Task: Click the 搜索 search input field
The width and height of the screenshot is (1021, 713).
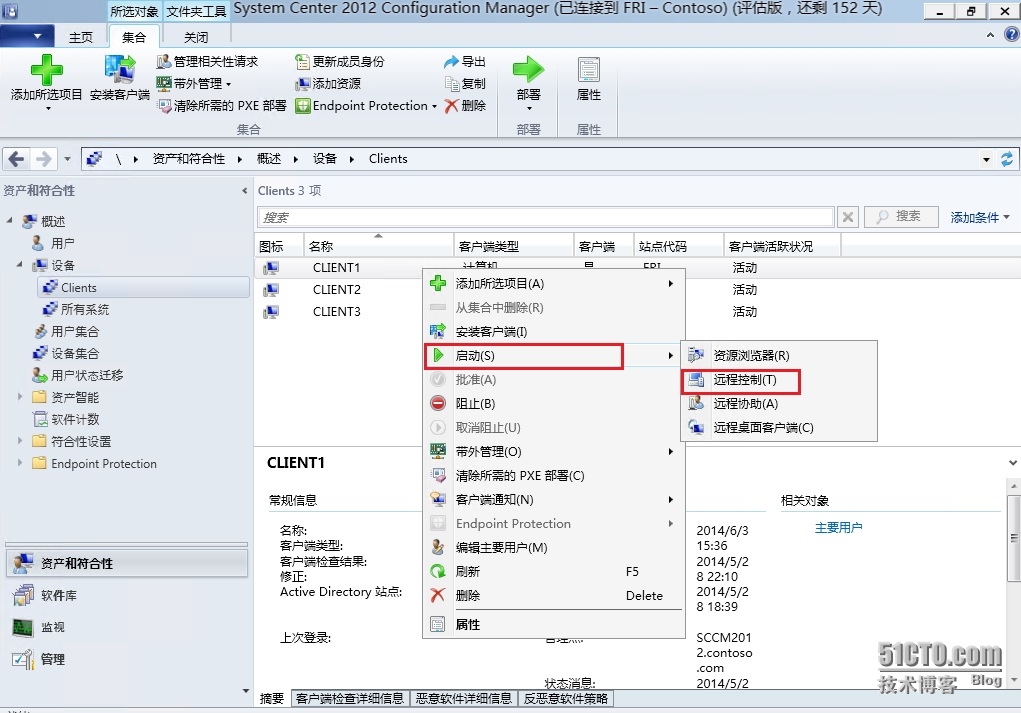Action: (546, 217)
